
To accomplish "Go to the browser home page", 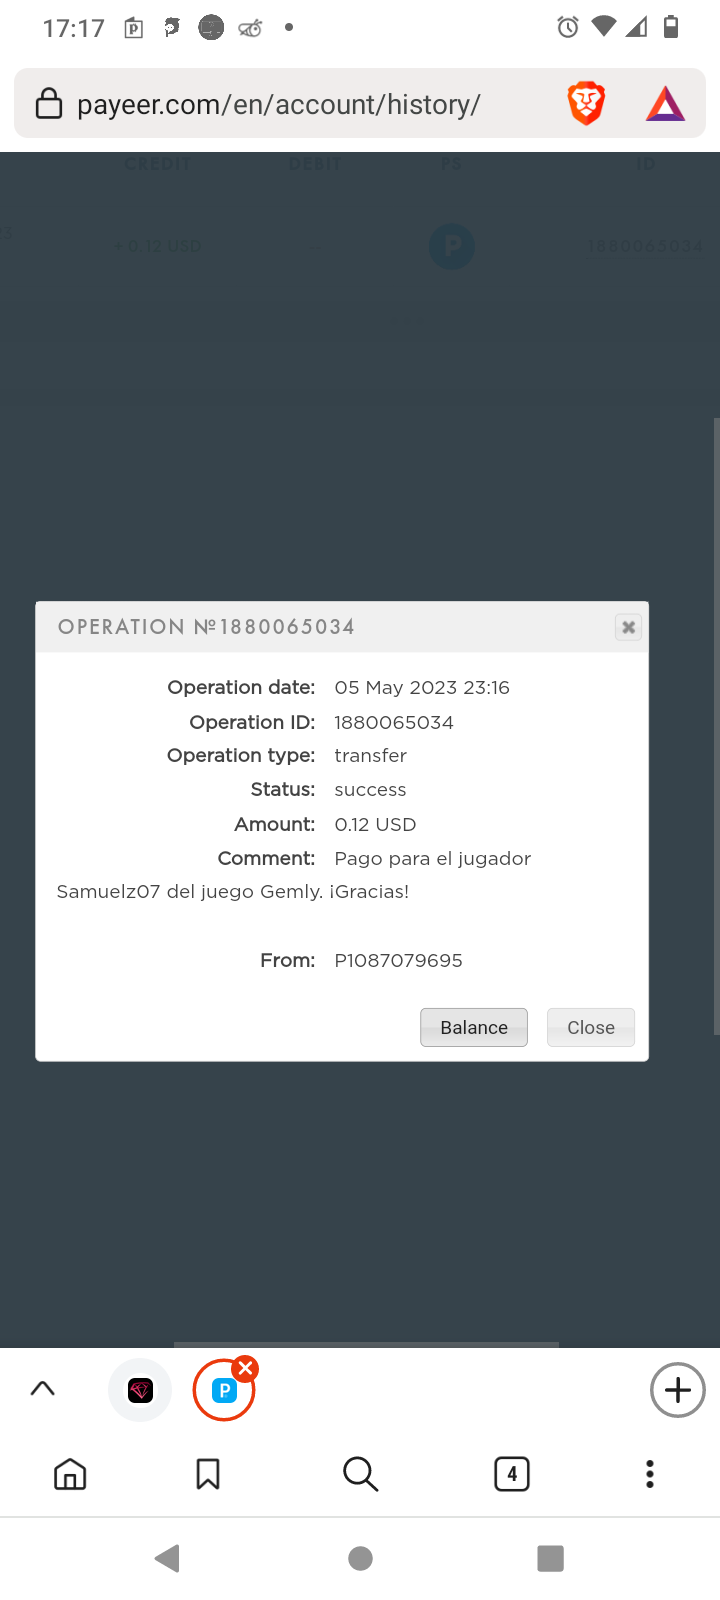I will [70, 1474].
